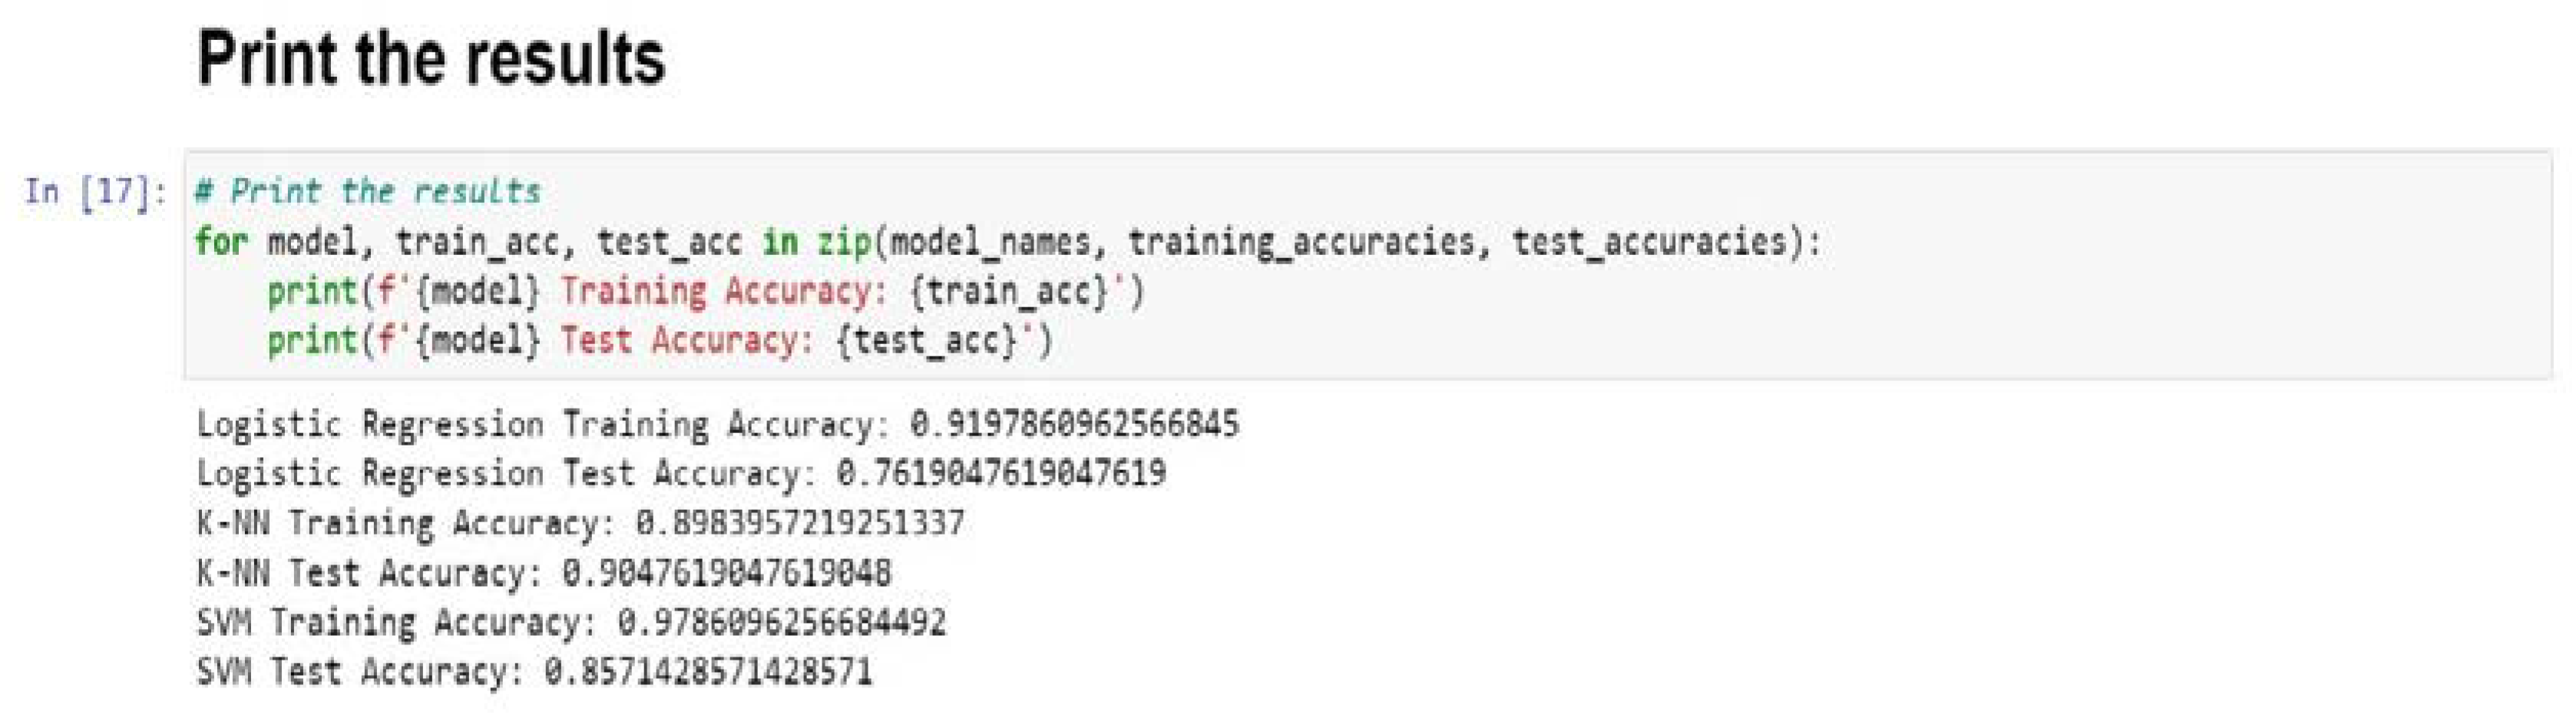Click the "# Print the results" code comment
This screenshot has height=725, width=2576.
(367, 190)
